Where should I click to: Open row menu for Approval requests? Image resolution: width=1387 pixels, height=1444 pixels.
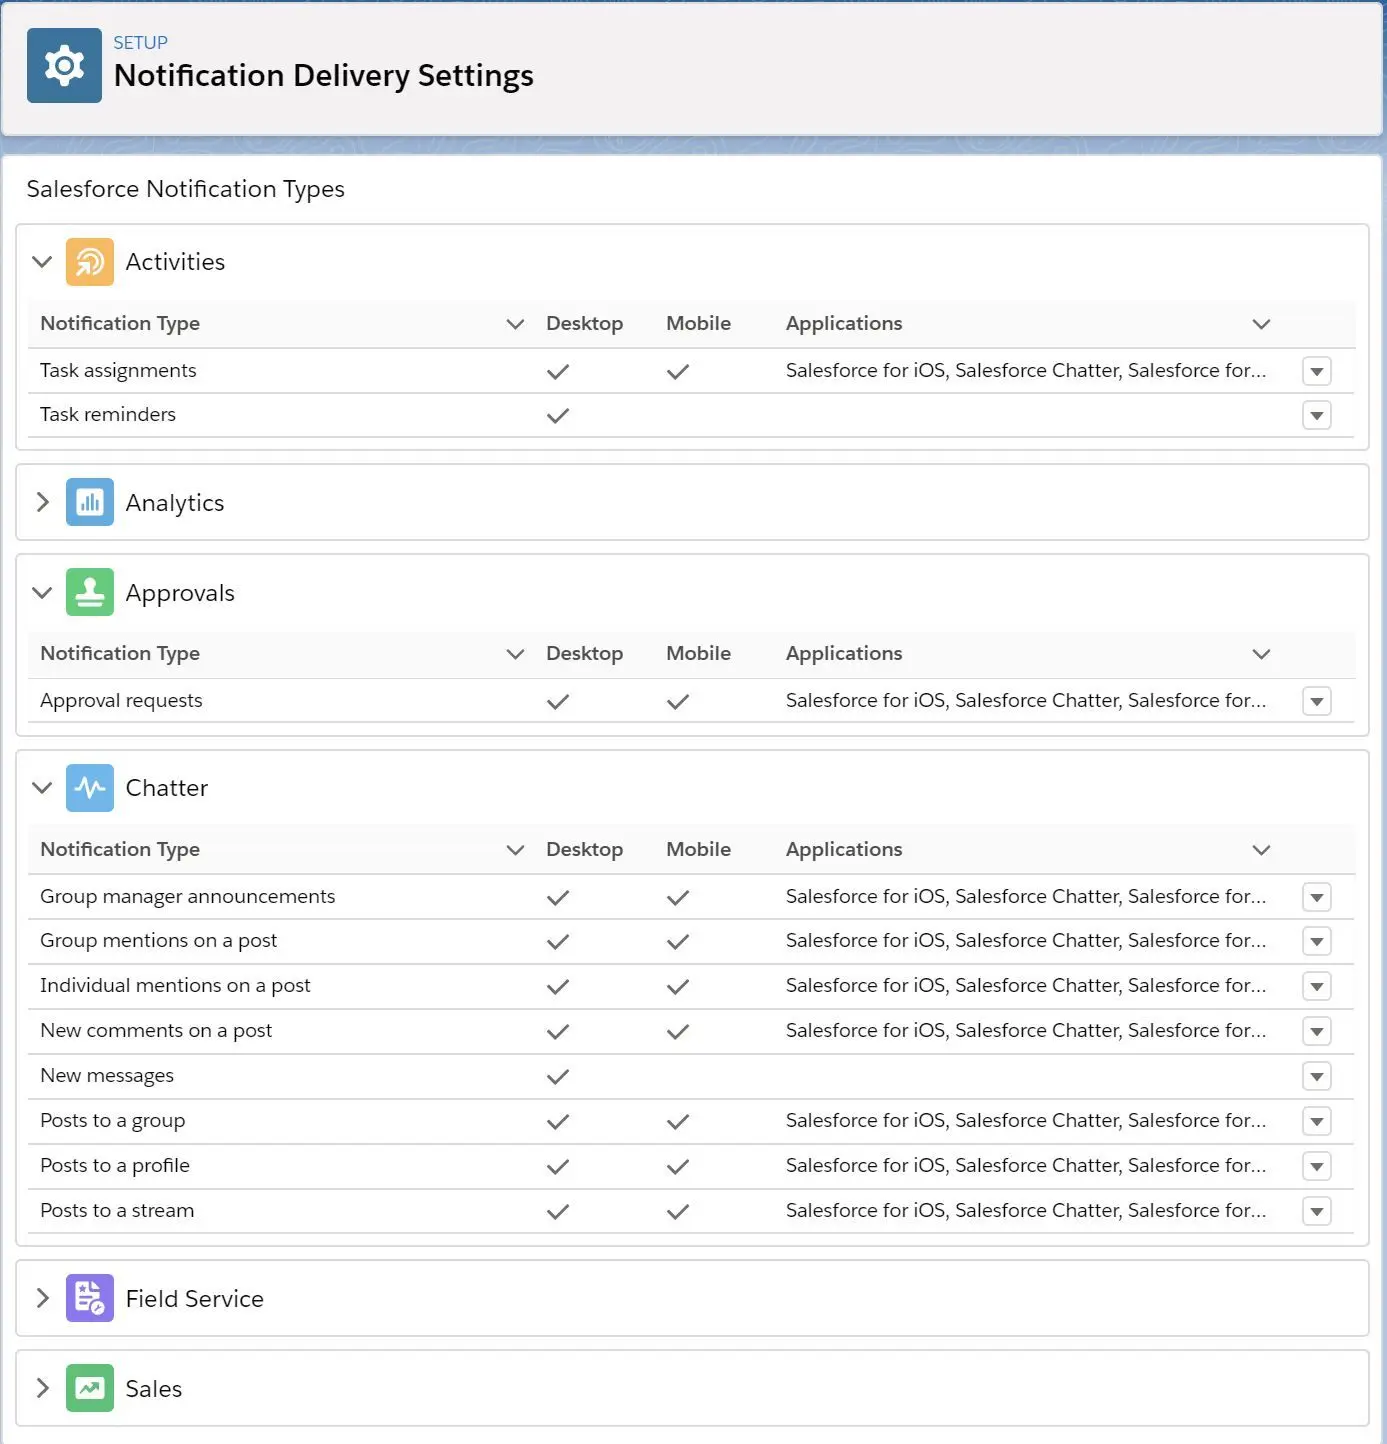click(1317, 701)
